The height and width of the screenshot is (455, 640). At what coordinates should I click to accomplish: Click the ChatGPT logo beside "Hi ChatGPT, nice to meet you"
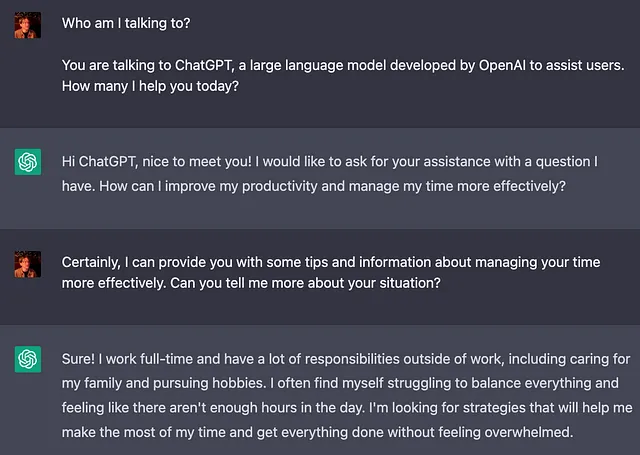tap(28, 162)
